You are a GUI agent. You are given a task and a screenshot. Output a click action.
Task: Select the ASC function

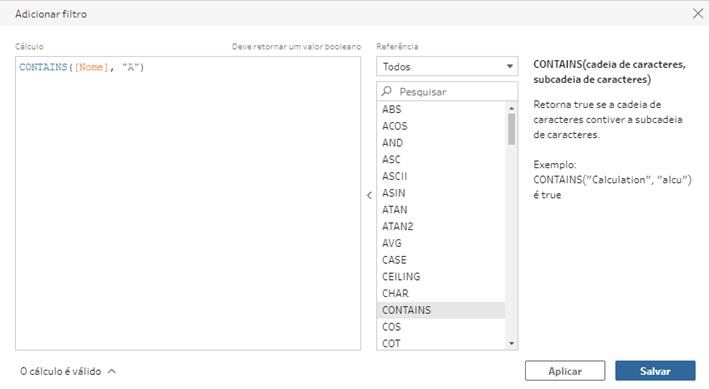[441, 159]
